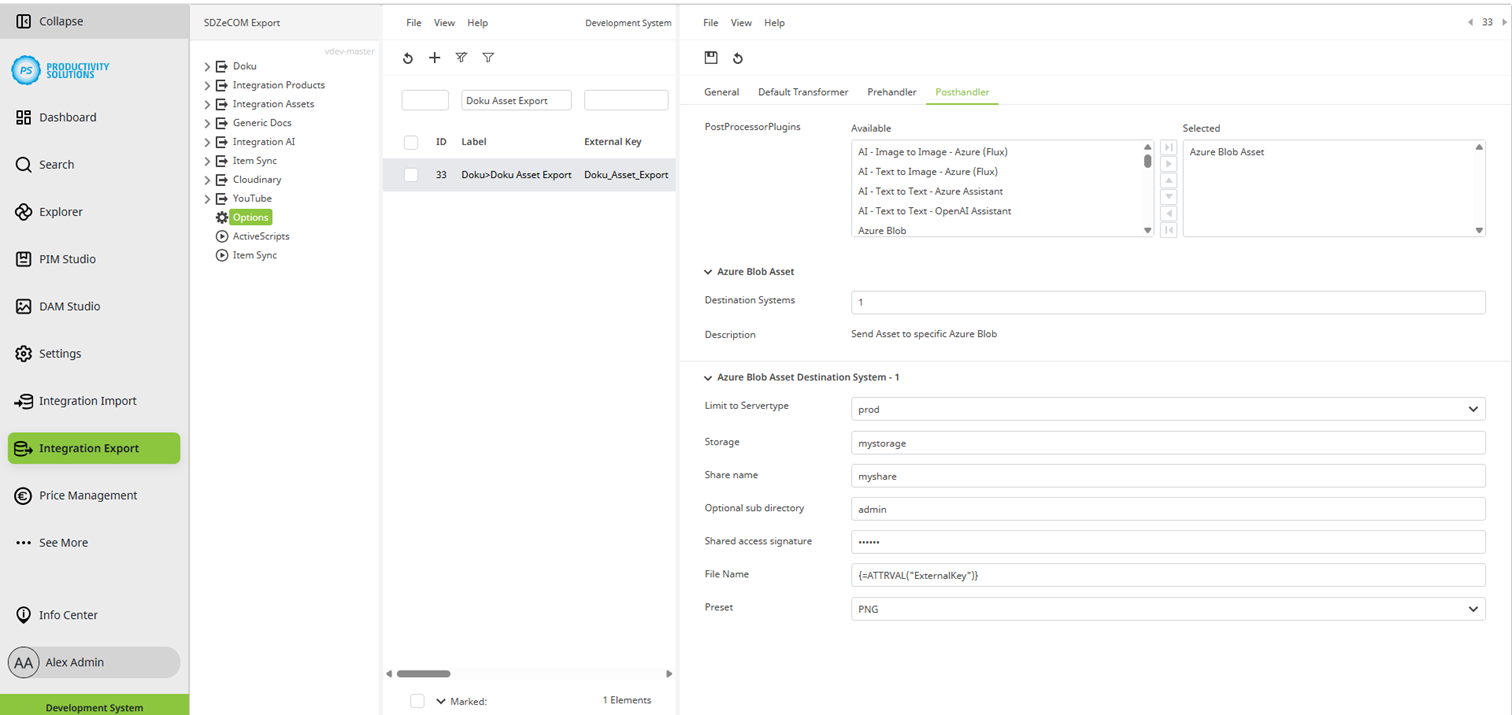The height and width of the screenshot is (715, 1512).
Task: Click the File Name input containing ExternalKey expression
Action: click(1166, 575)
